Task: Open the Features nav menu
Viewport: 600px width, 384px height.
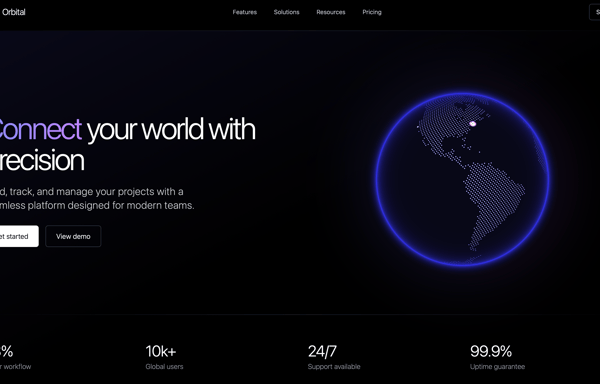Action: (x=245, y=12)
